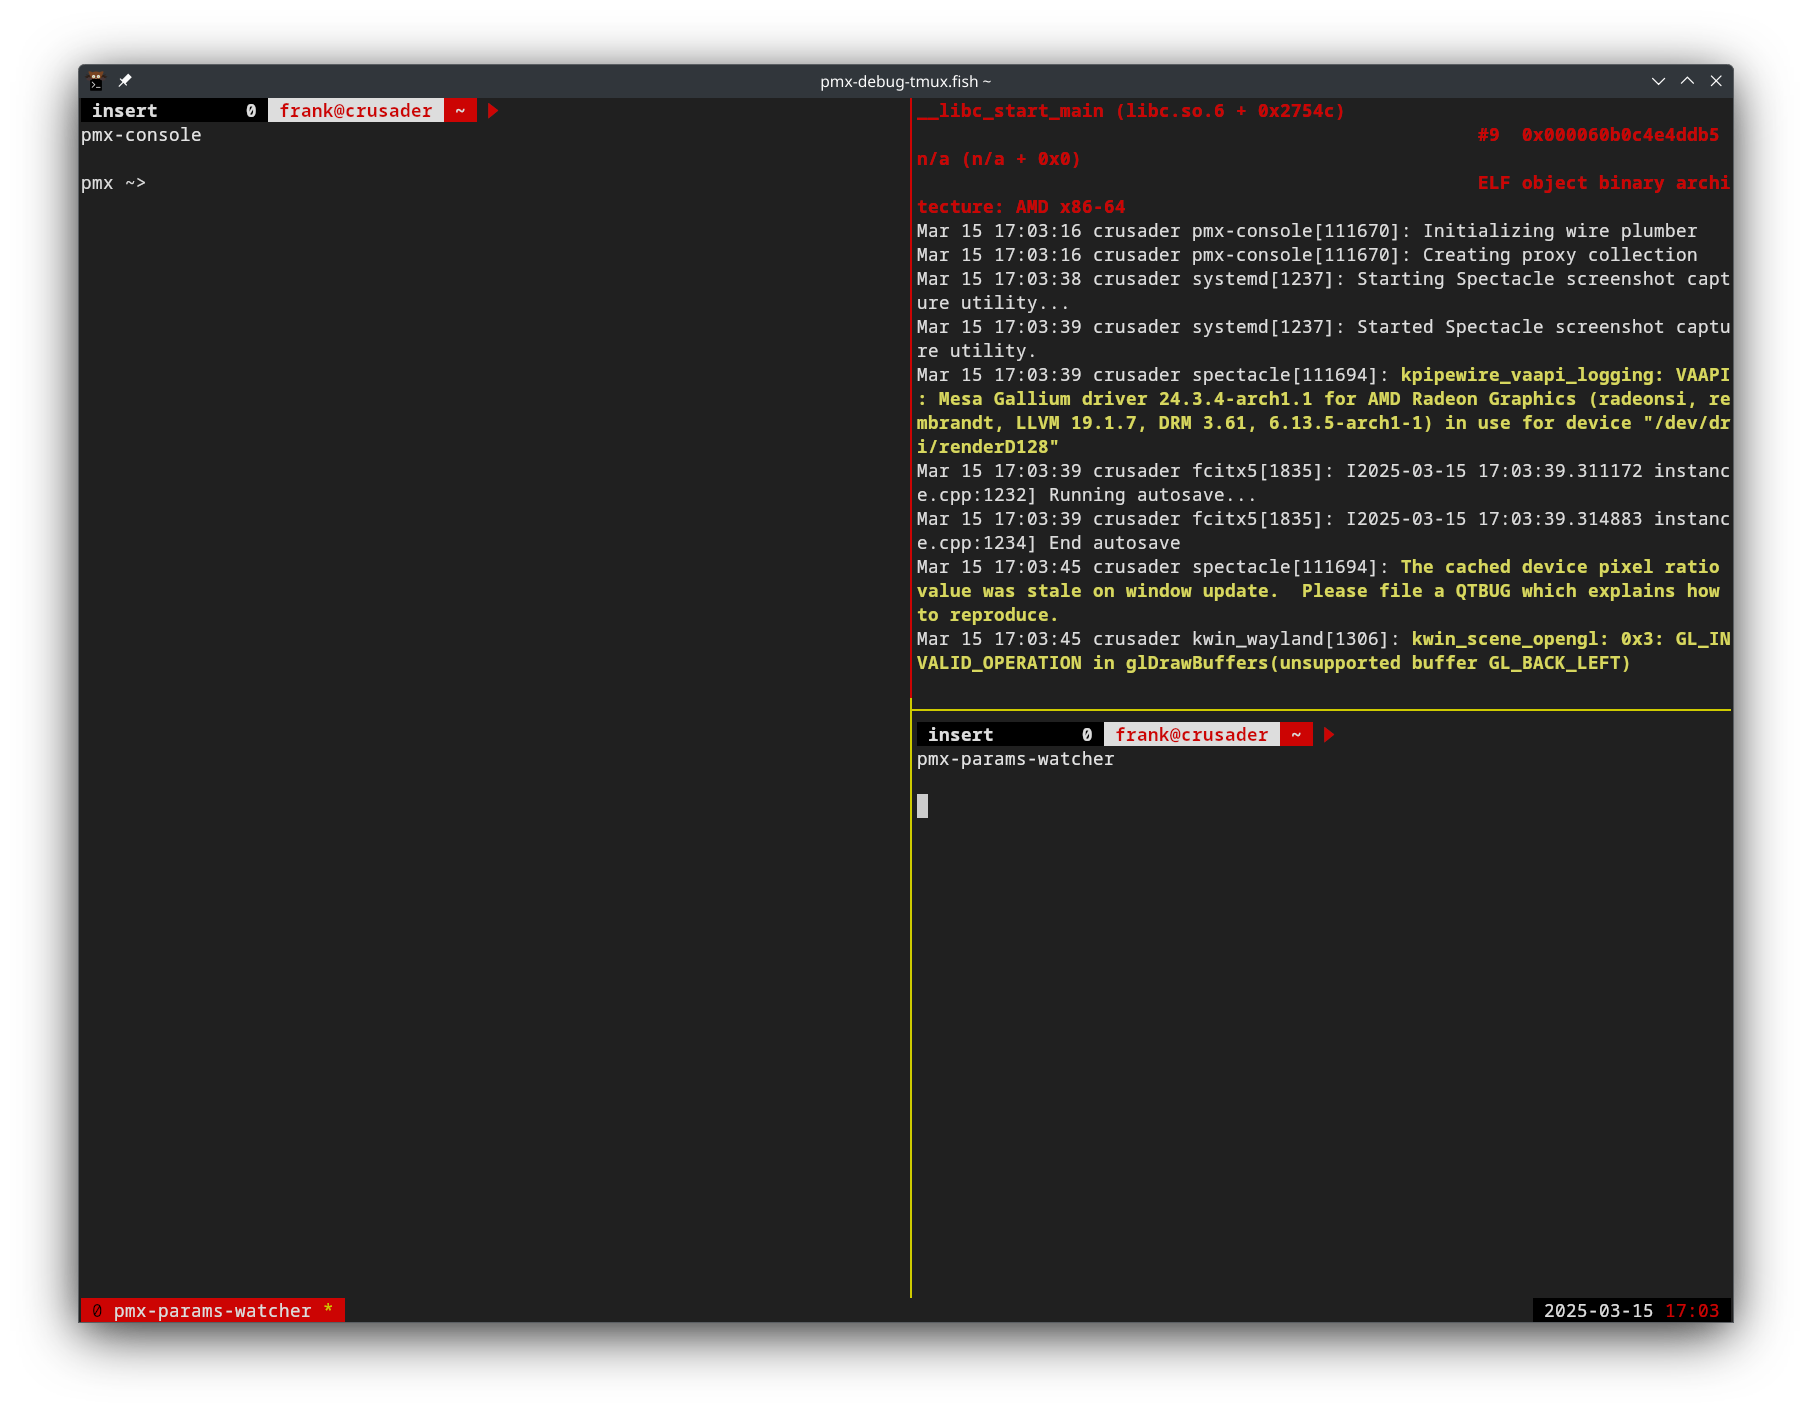Close the pmx-debug-tmux.fish window

click(1716, 81)
